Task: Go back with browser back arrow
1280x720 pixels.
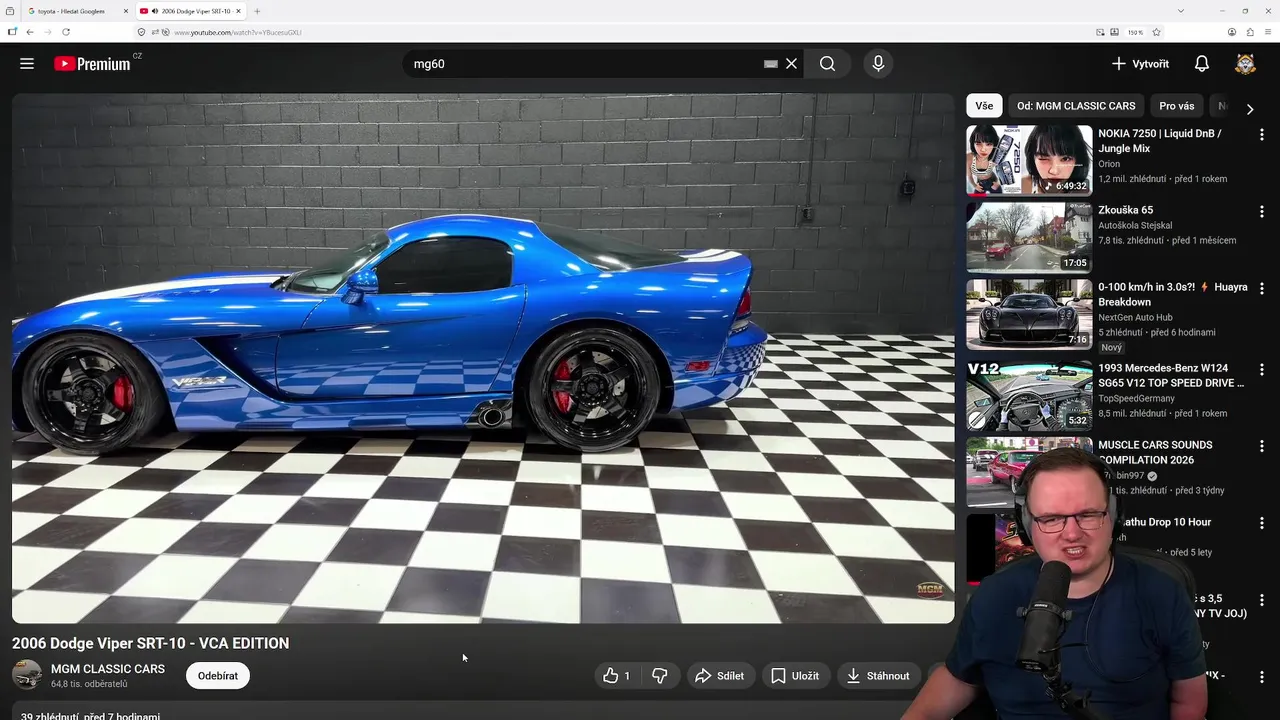Action: [29, 32]
